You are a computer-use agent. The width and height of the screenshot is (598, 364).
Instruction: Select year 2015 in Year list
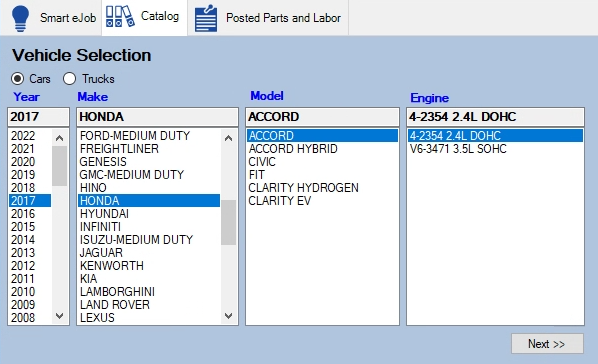pyautogui.click(x=30, y=227)
